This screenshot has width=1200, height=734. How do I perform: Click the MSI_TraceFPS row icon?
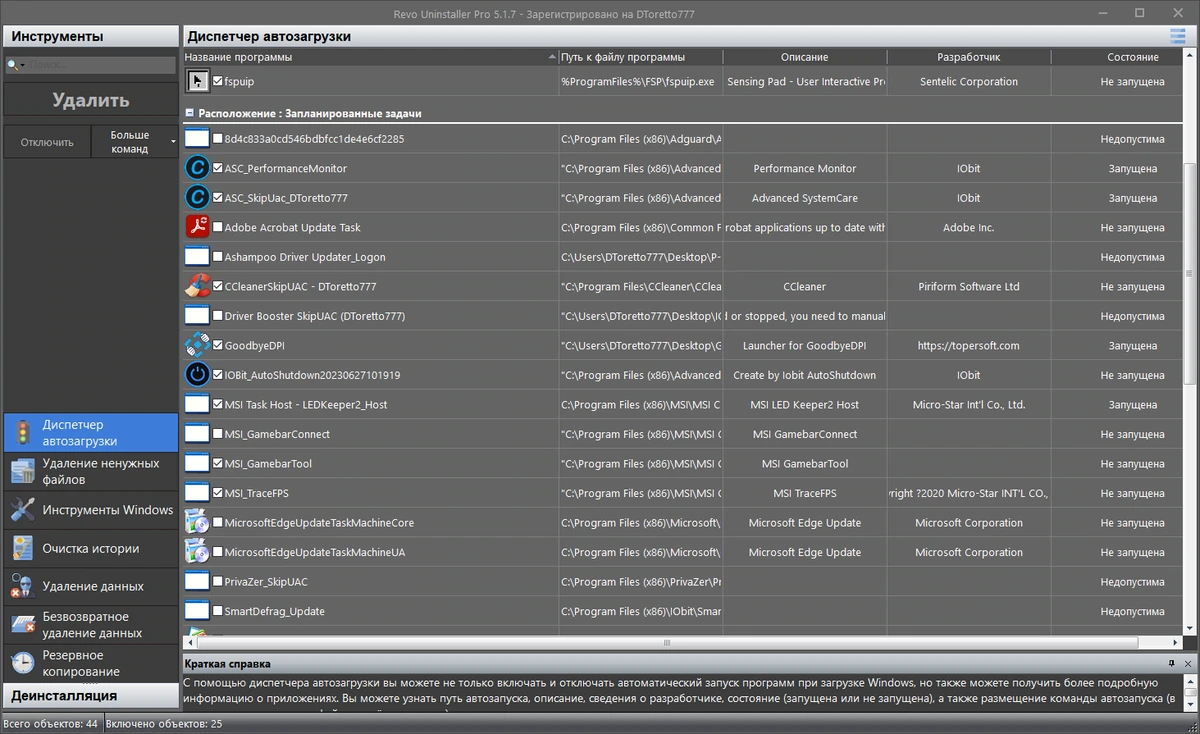pyautogui.click(x=197, y=493)
